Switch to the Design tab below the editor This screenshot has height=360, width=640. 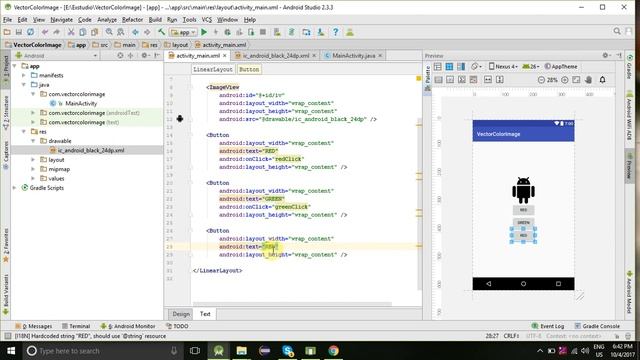pyautogui.click(x=181, y=314)
